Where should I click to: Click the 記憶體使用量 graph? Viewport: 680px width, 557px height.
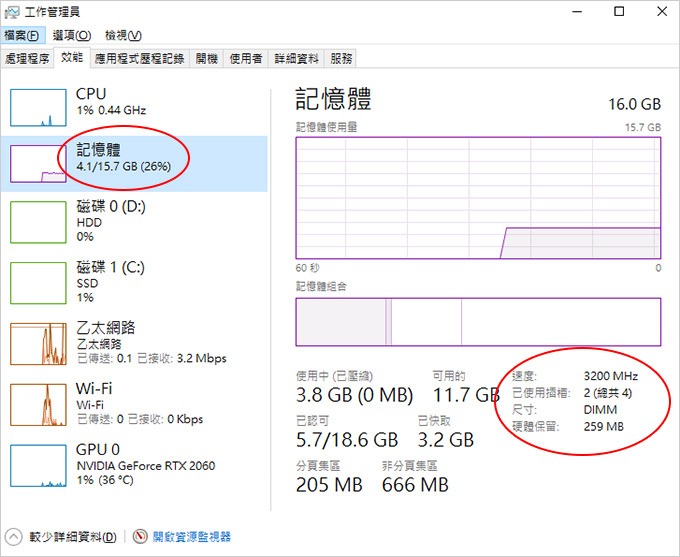[x=478, y=198]
